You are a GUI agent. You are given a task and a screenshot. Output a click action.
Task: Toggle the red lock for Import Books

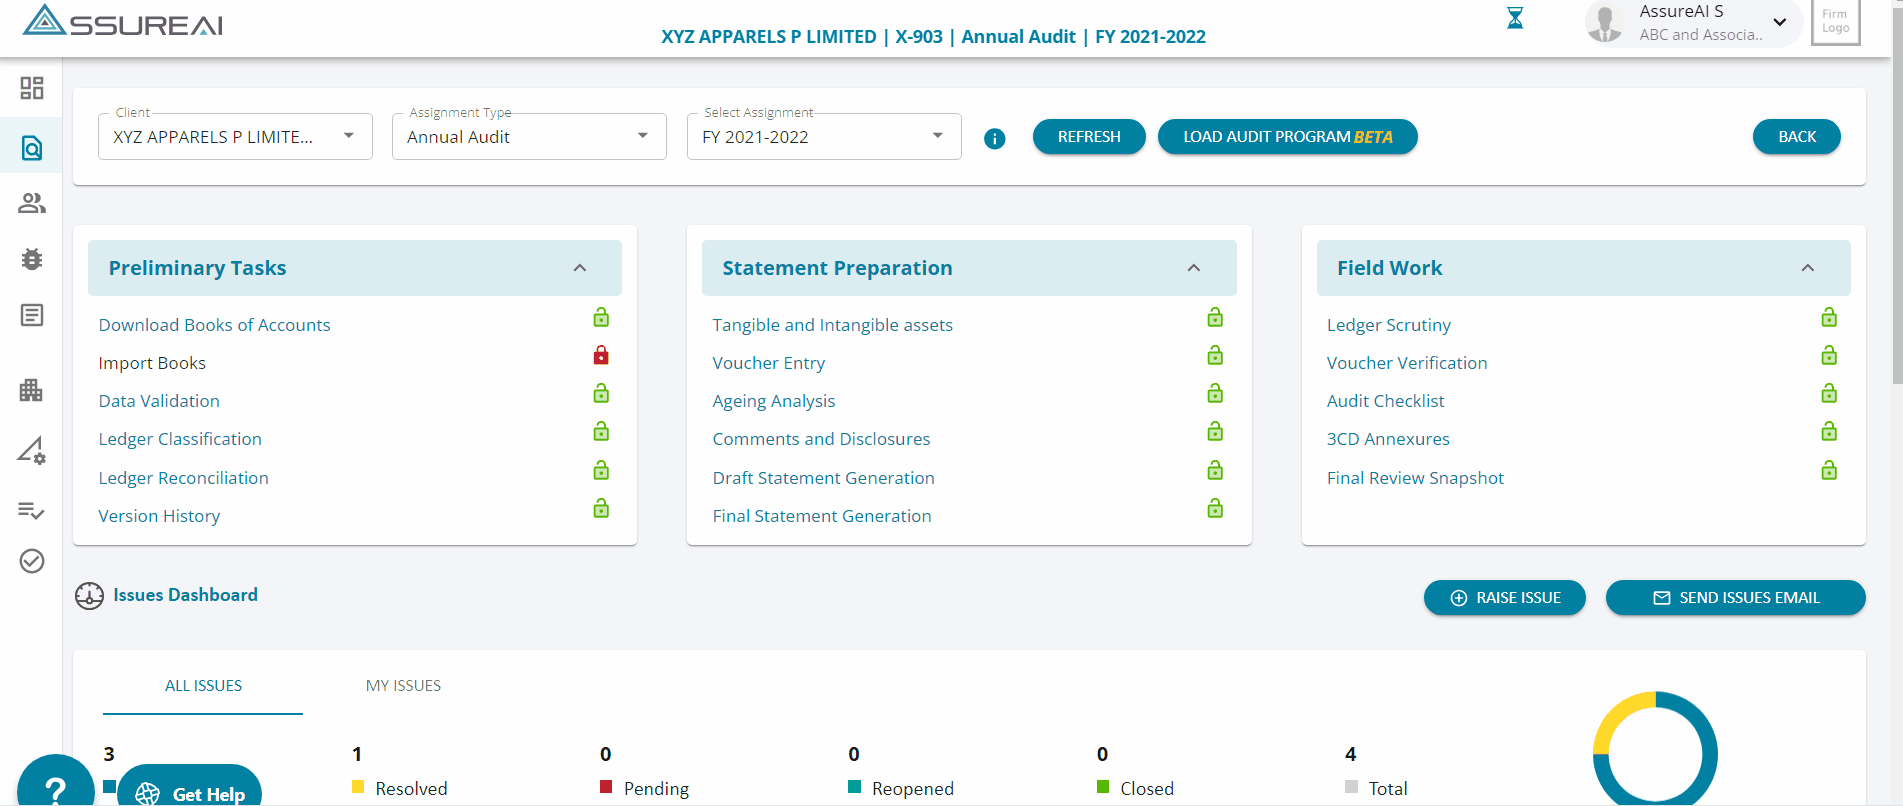(601, 355)
